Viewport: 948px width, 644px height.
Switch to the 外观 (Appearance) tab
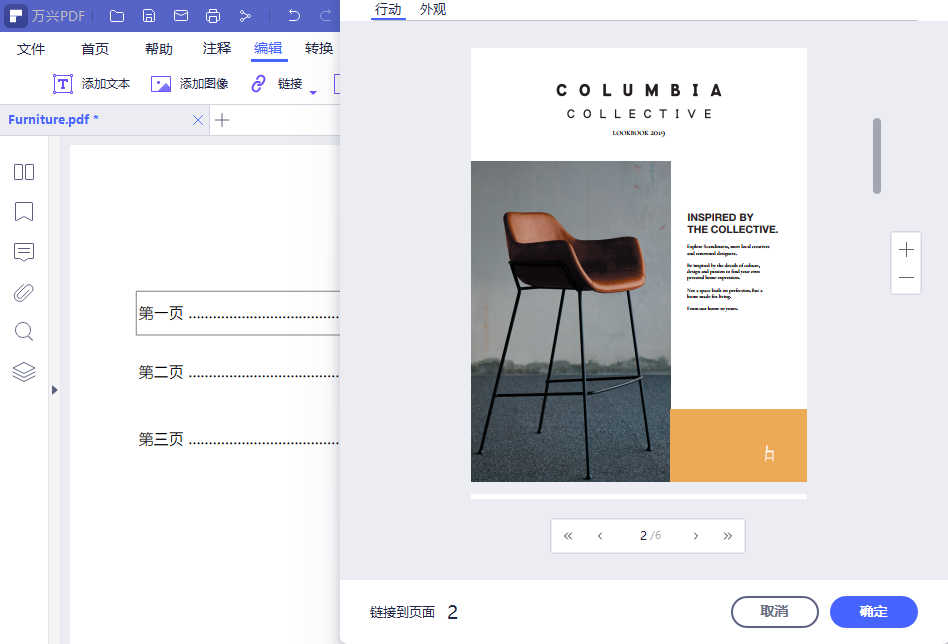433,9
